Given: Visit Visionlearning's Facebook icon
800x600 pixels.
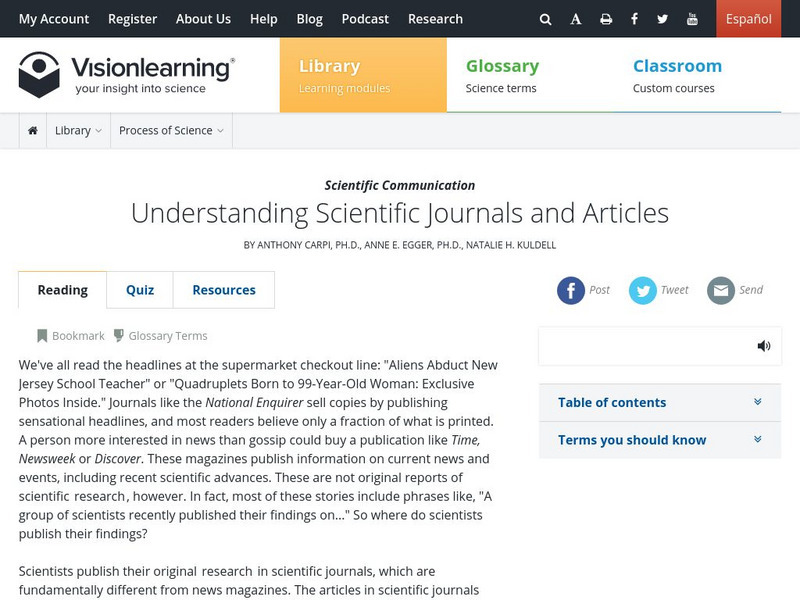Looking at the screenshot, I should coord(635,18).
